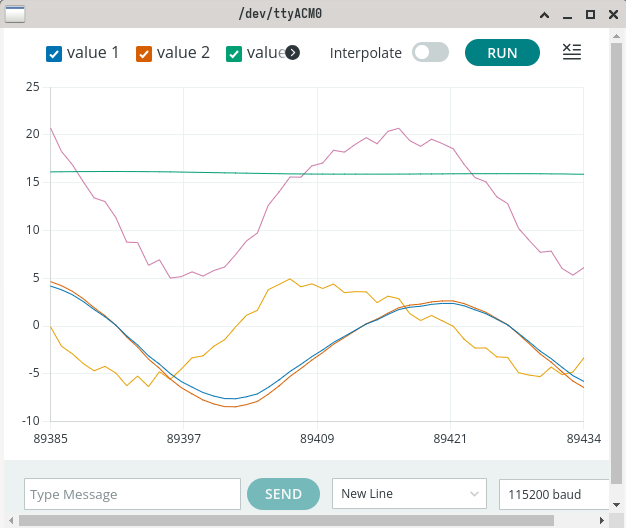Uncheck the orange value 2 checkbox
The width and height of the screenshot is (626, 528).
point(144,54)
